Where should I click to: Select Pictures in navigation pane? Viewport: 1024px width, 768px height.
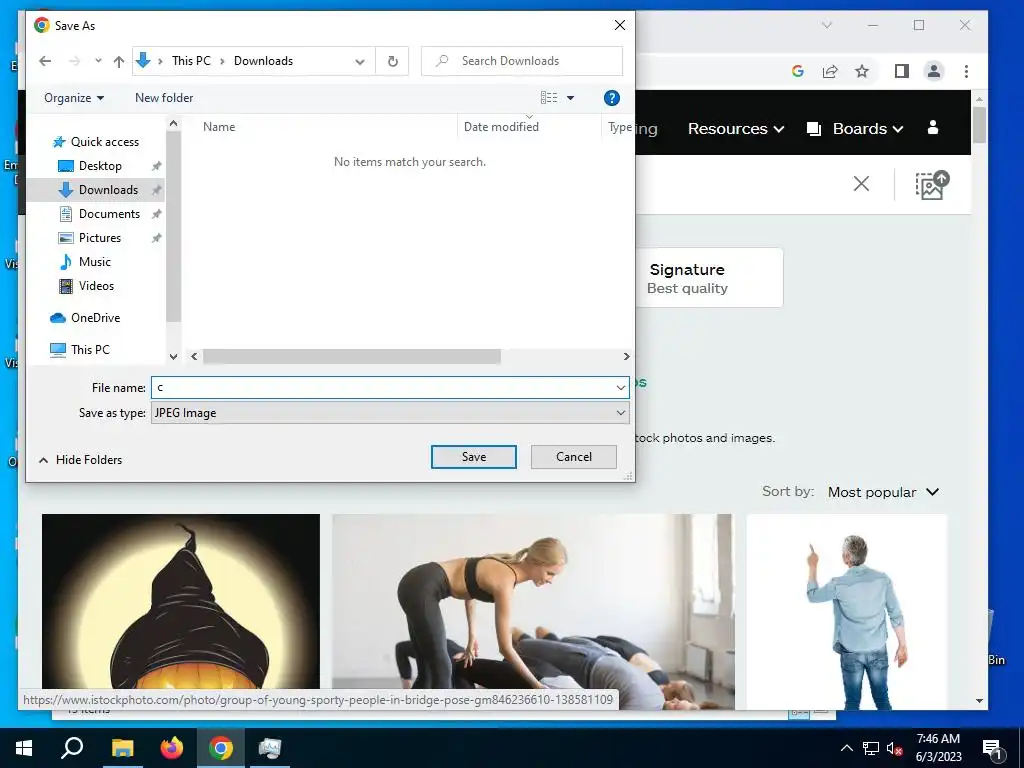tap(99, 238)
